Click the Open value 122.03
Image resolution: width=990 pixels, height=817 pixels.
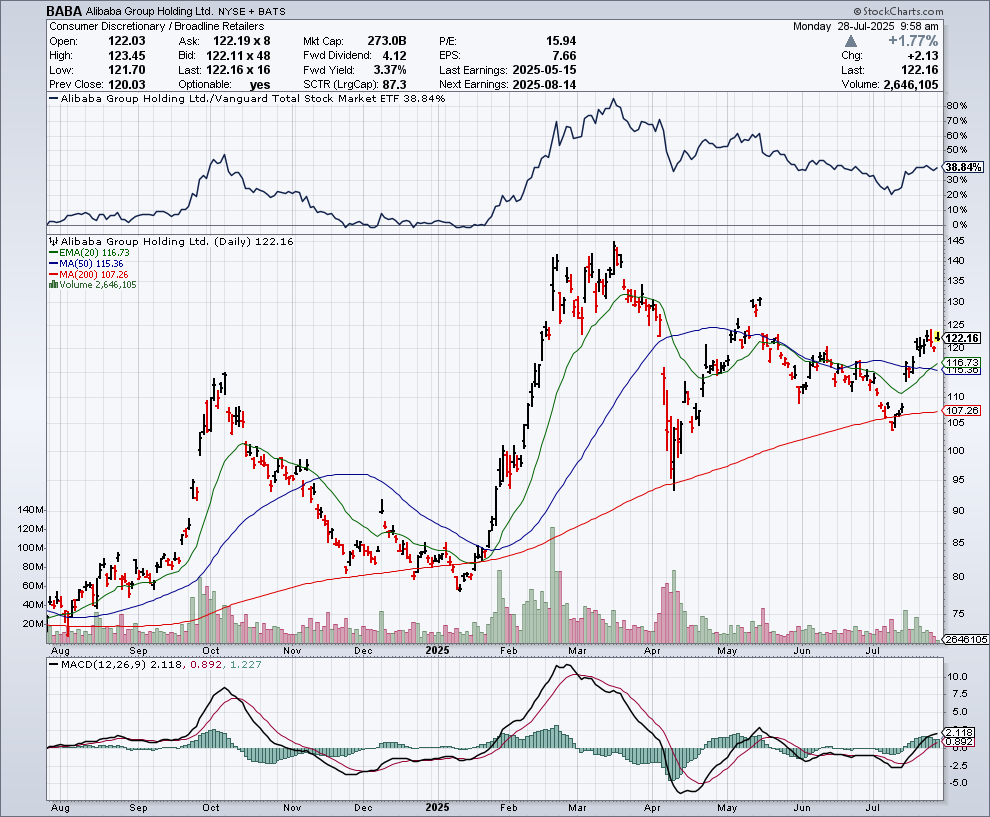tap(127, 41)
